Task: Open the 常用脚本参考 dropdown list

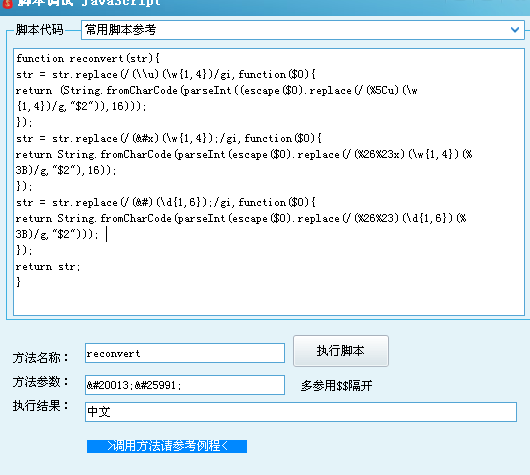Action: click(303, 30)
